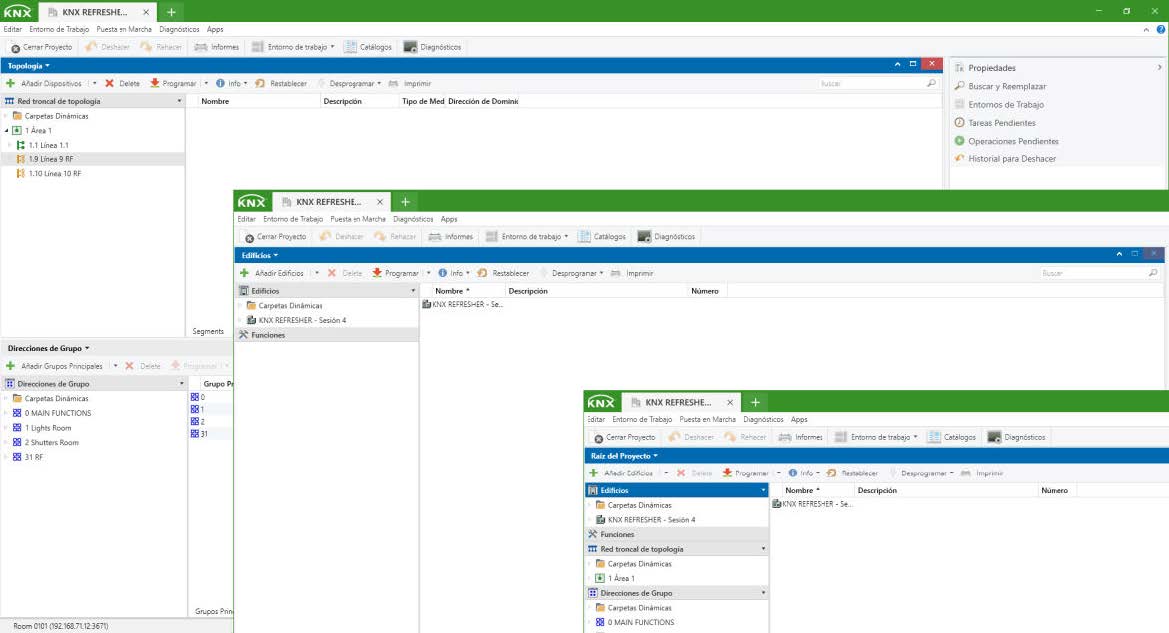Image resolution: width=1169 pixels, height=633 pixels.
Task: Expand 1.1 Línea 1.1 tree node
Action: coord(10,145)
